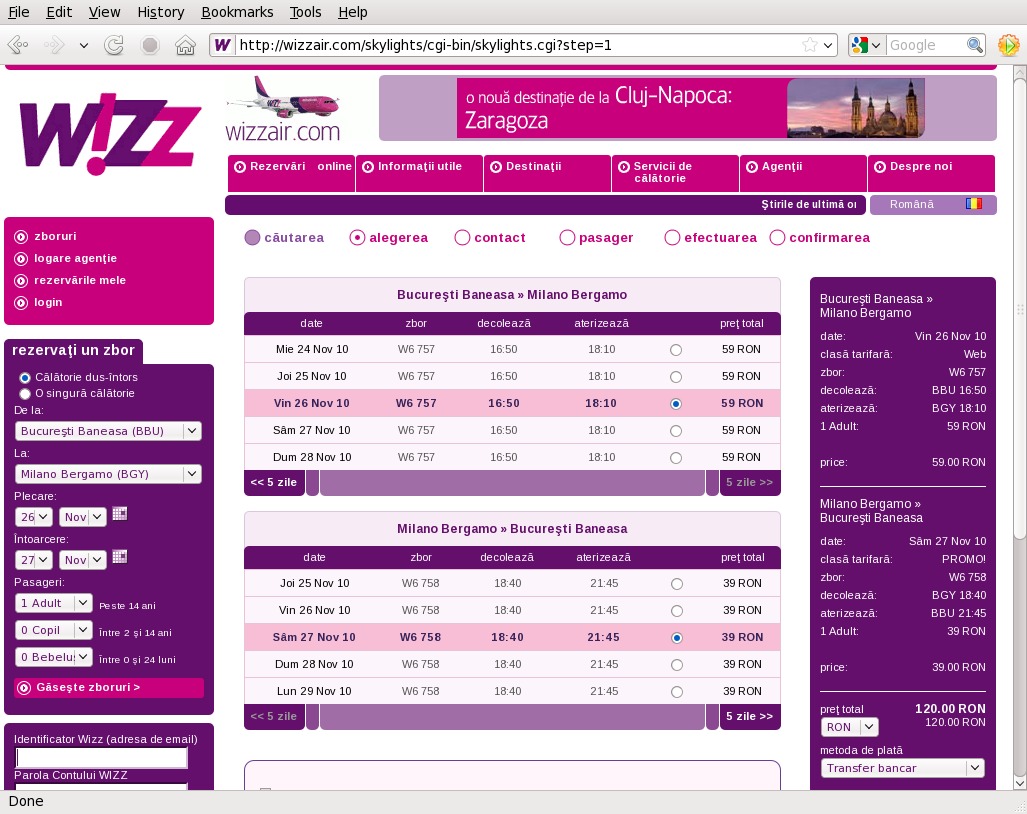Open the View menu
This screenshot has width=1027, height=814.
click(104, 12)
